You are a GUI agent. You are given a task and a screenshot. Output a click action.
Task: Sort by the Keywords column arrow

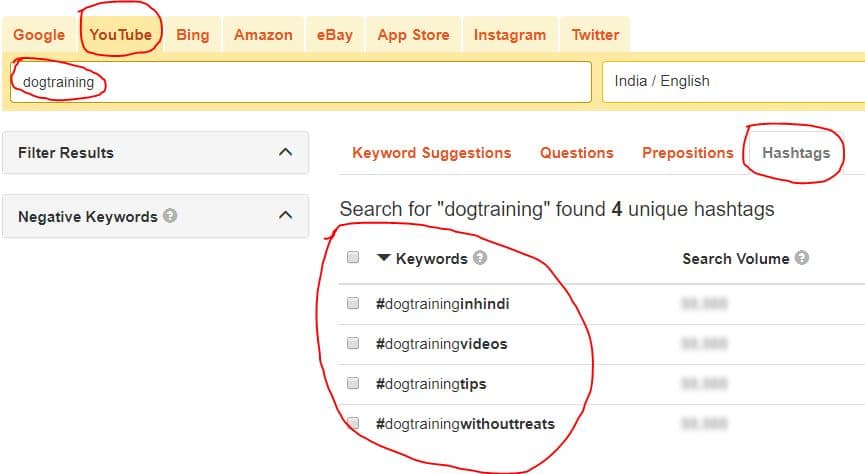[x=383, y=258]
